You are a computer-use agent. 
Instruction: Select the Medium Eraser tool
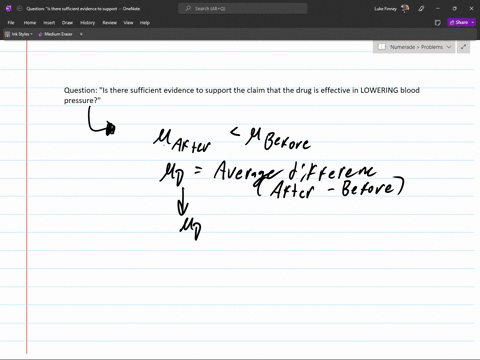55,34
